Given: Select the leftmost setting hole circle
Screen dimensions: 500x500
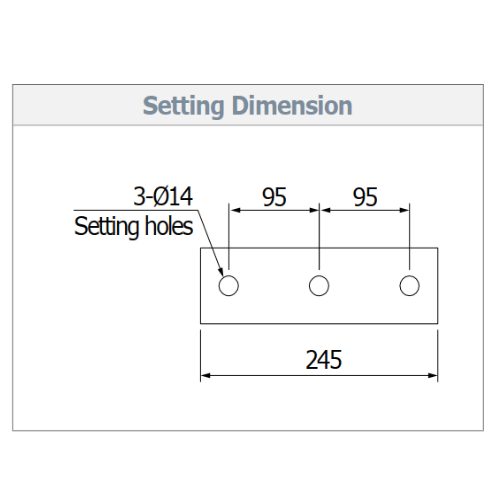Looking at the screenshot, I should coord(229,286).
